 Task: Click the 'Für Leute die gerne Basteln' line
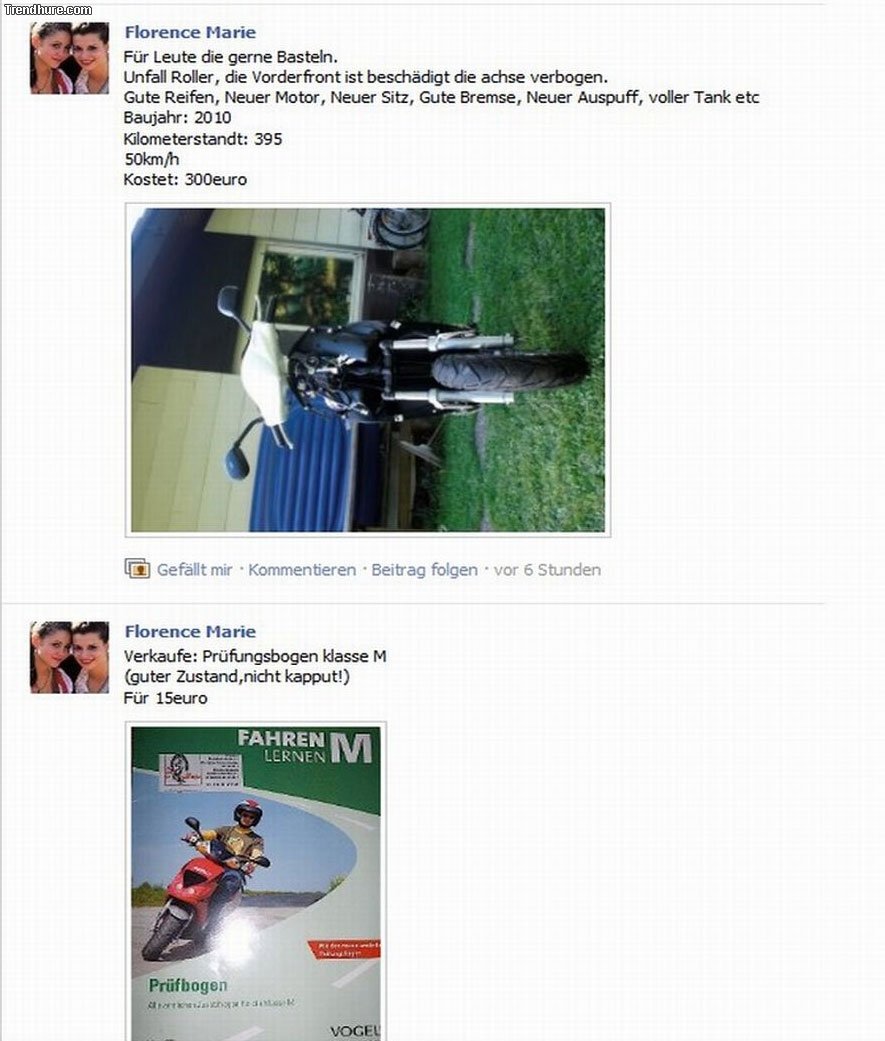pyautogui.click(x=230, y=56)
